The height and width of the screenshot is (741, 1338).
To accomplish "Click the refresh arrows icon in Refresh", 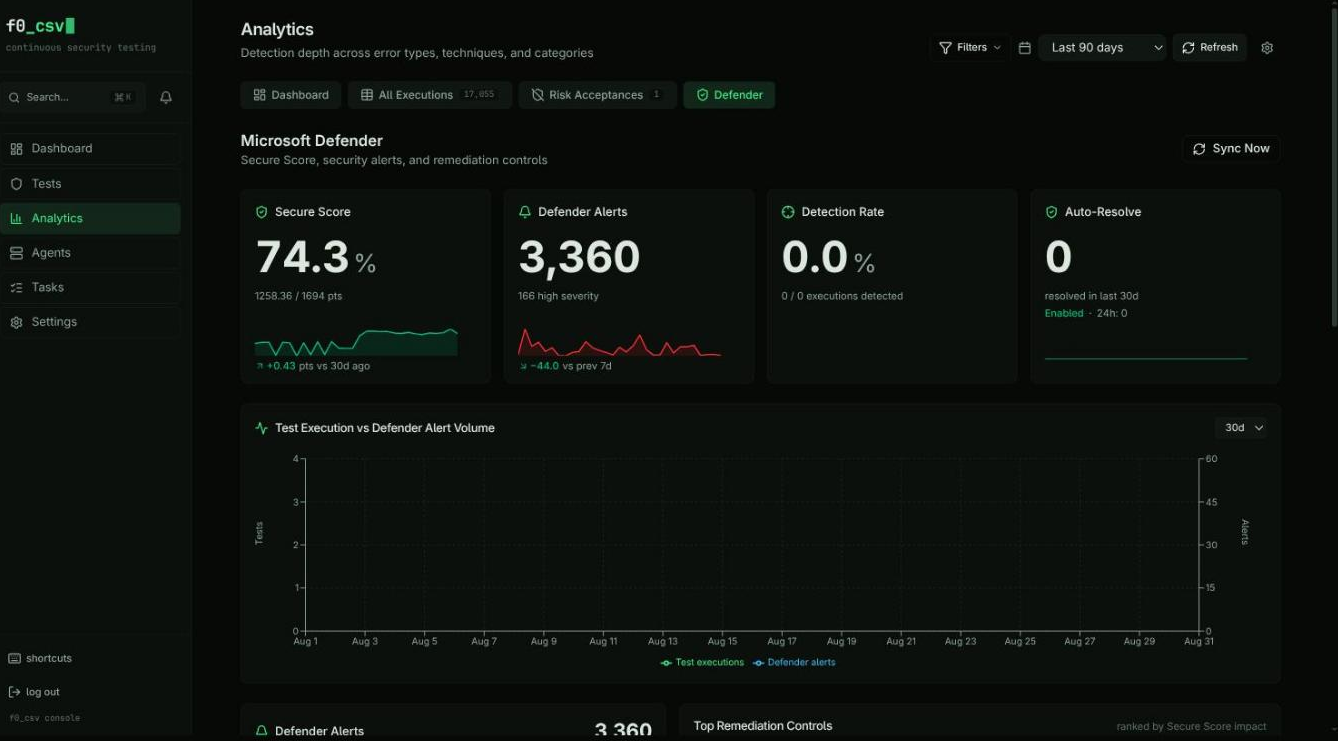I will [x=1188, y=48].
